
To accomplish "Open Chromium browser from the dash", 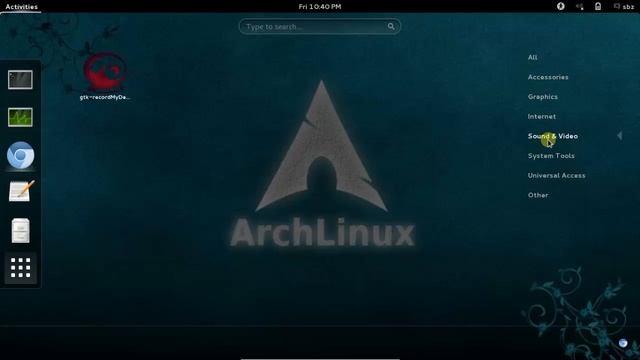I will 20,156.
